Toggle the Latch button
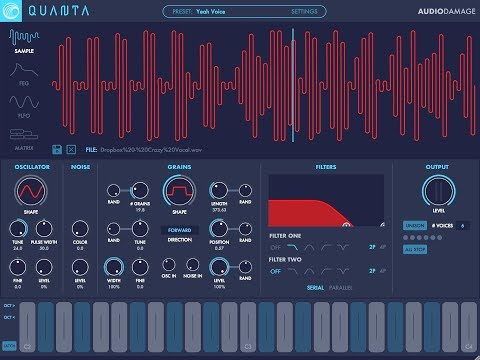 (9, 346)
